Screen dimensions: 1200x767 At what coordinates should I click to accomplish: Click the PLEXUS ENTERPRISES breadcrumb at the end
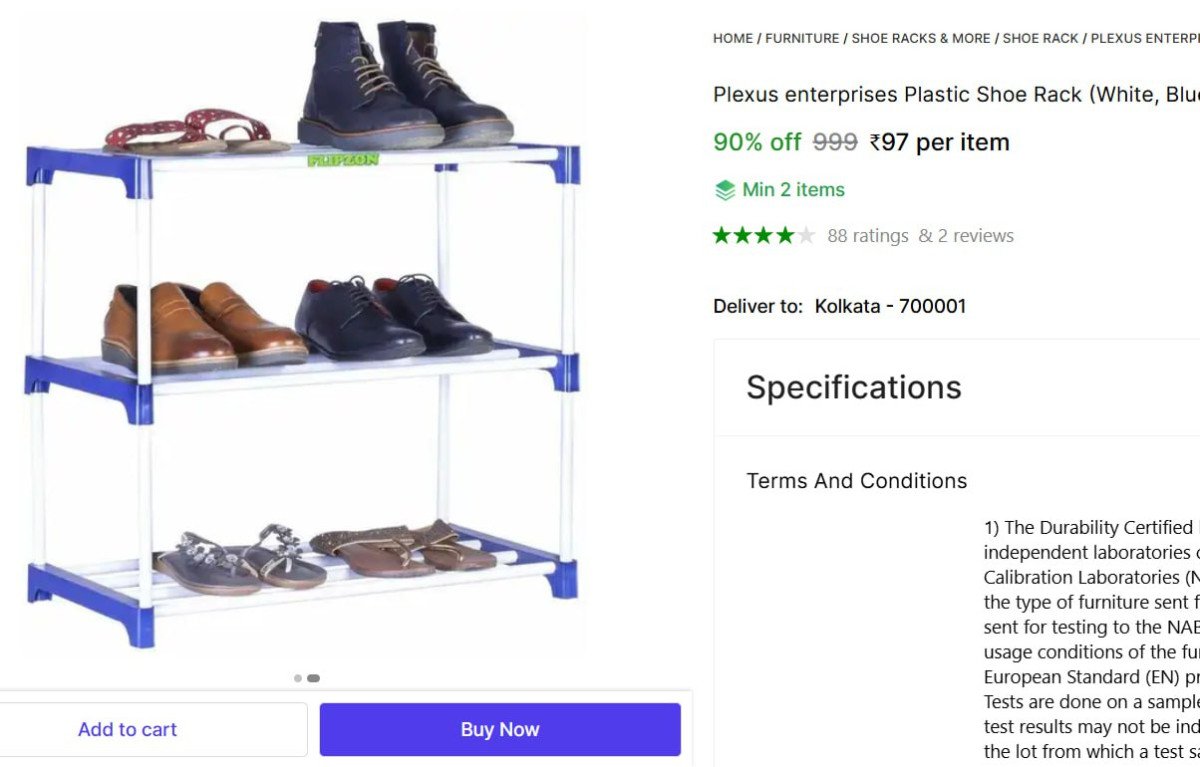click(x=1145, y=38)
